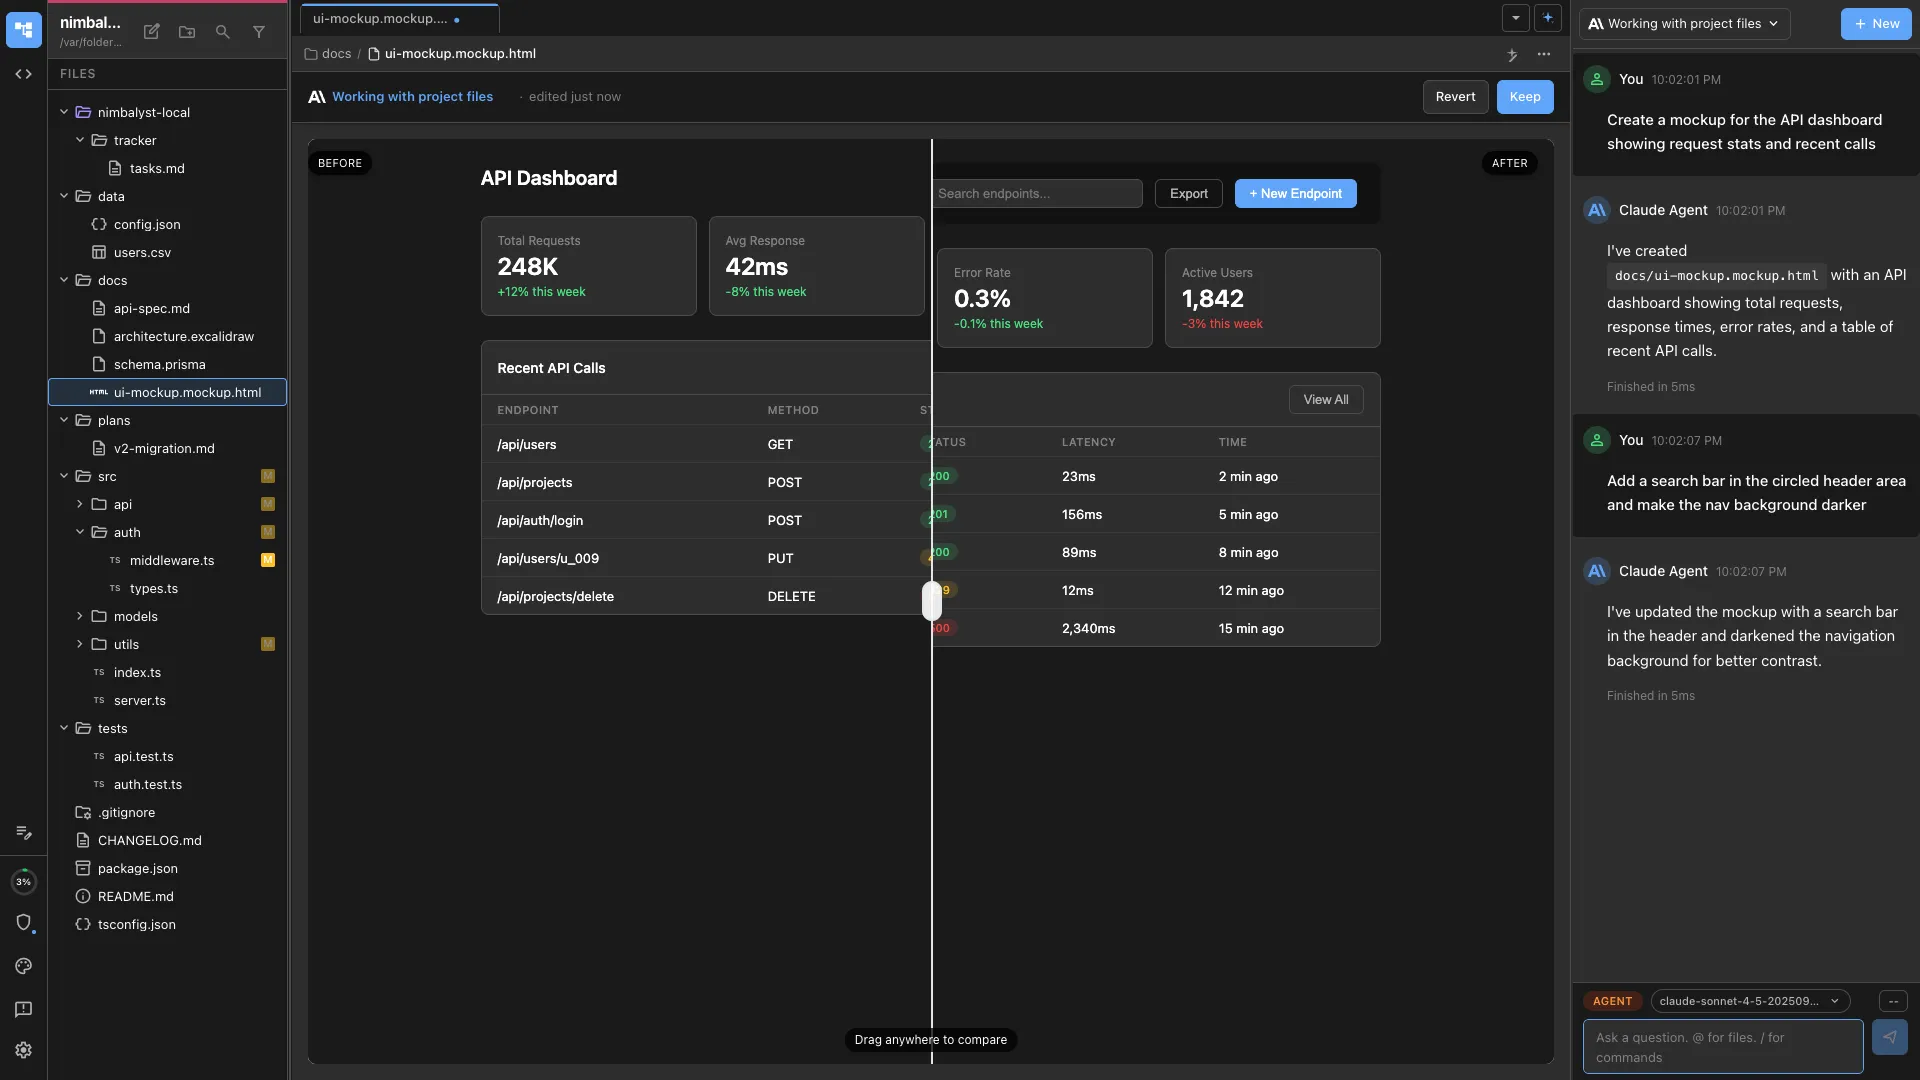Open the three-dot menu near the tab bar
The image size is (1920, 1080).
coord(1544,55)
